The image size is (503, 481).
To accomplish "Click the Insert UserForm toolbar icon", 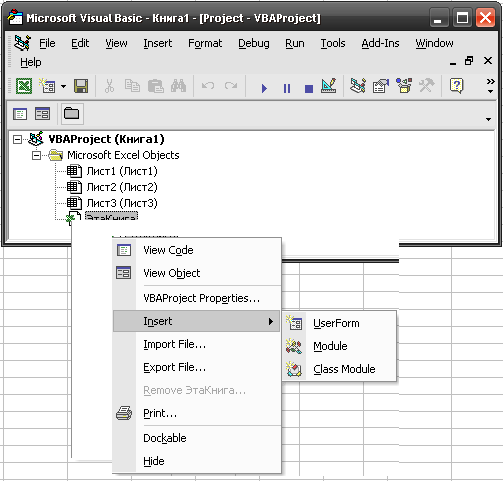I will pyautogui.click(x=47, y=86).
